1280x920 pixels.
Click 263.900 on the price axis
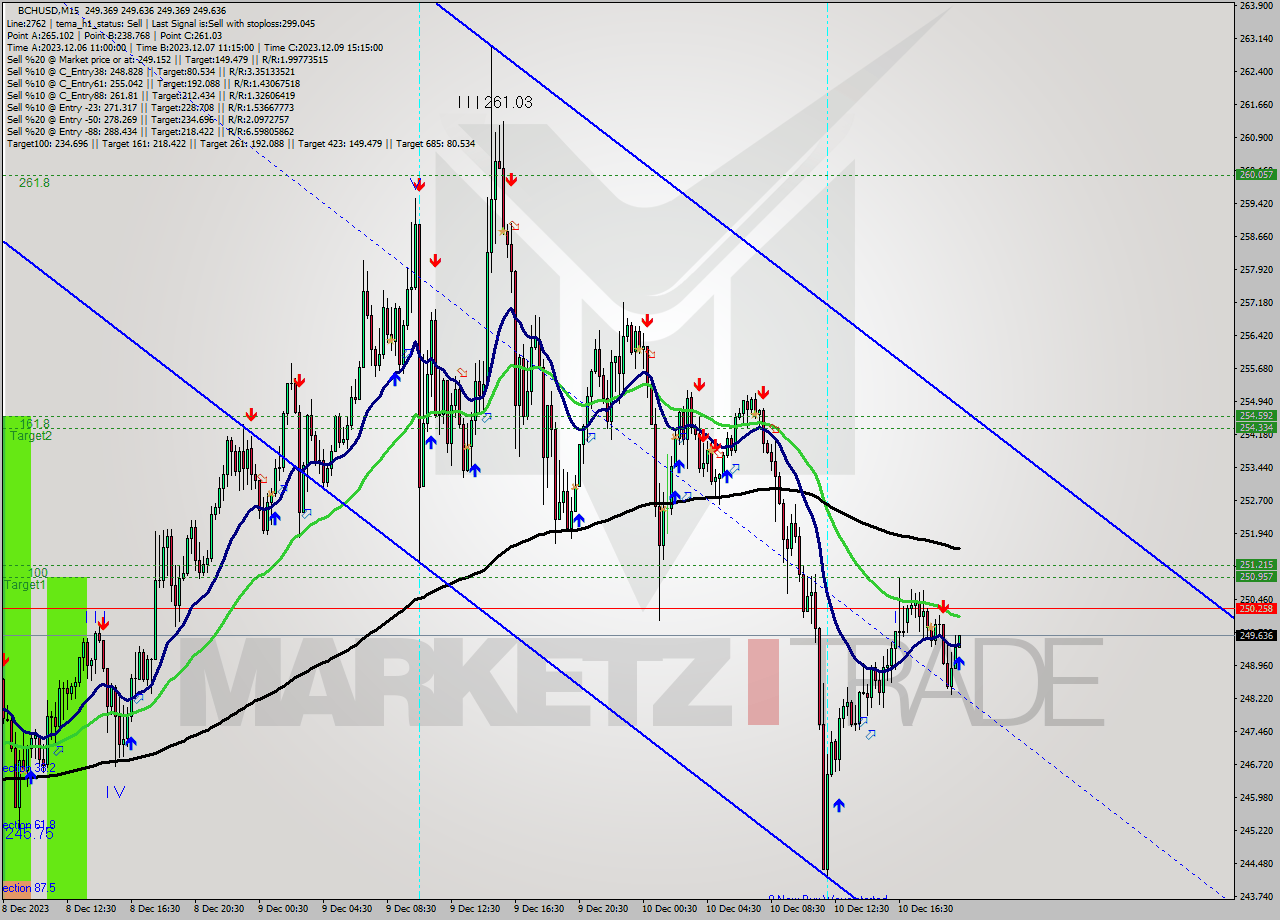coord(1256,6)
